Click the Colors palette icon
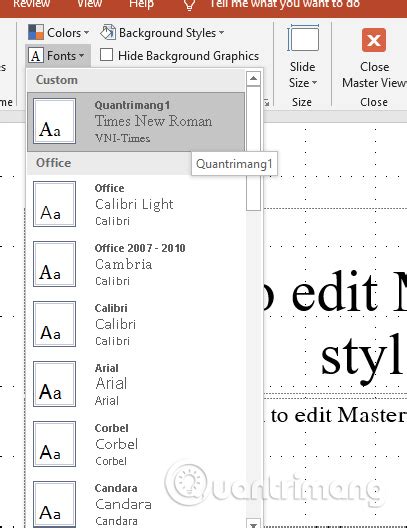Screen dimensions: 407x528 [36, 33]
